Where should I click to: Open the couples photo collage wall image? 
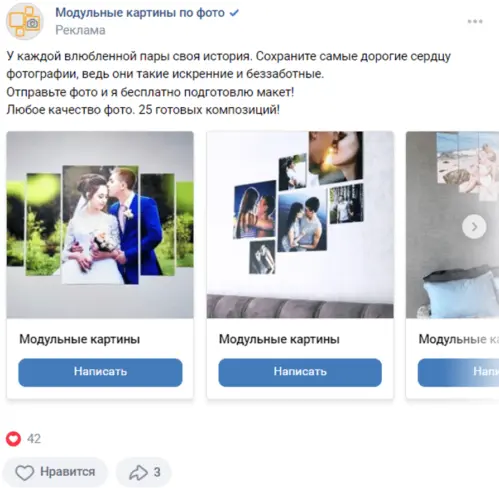(300, 225)
